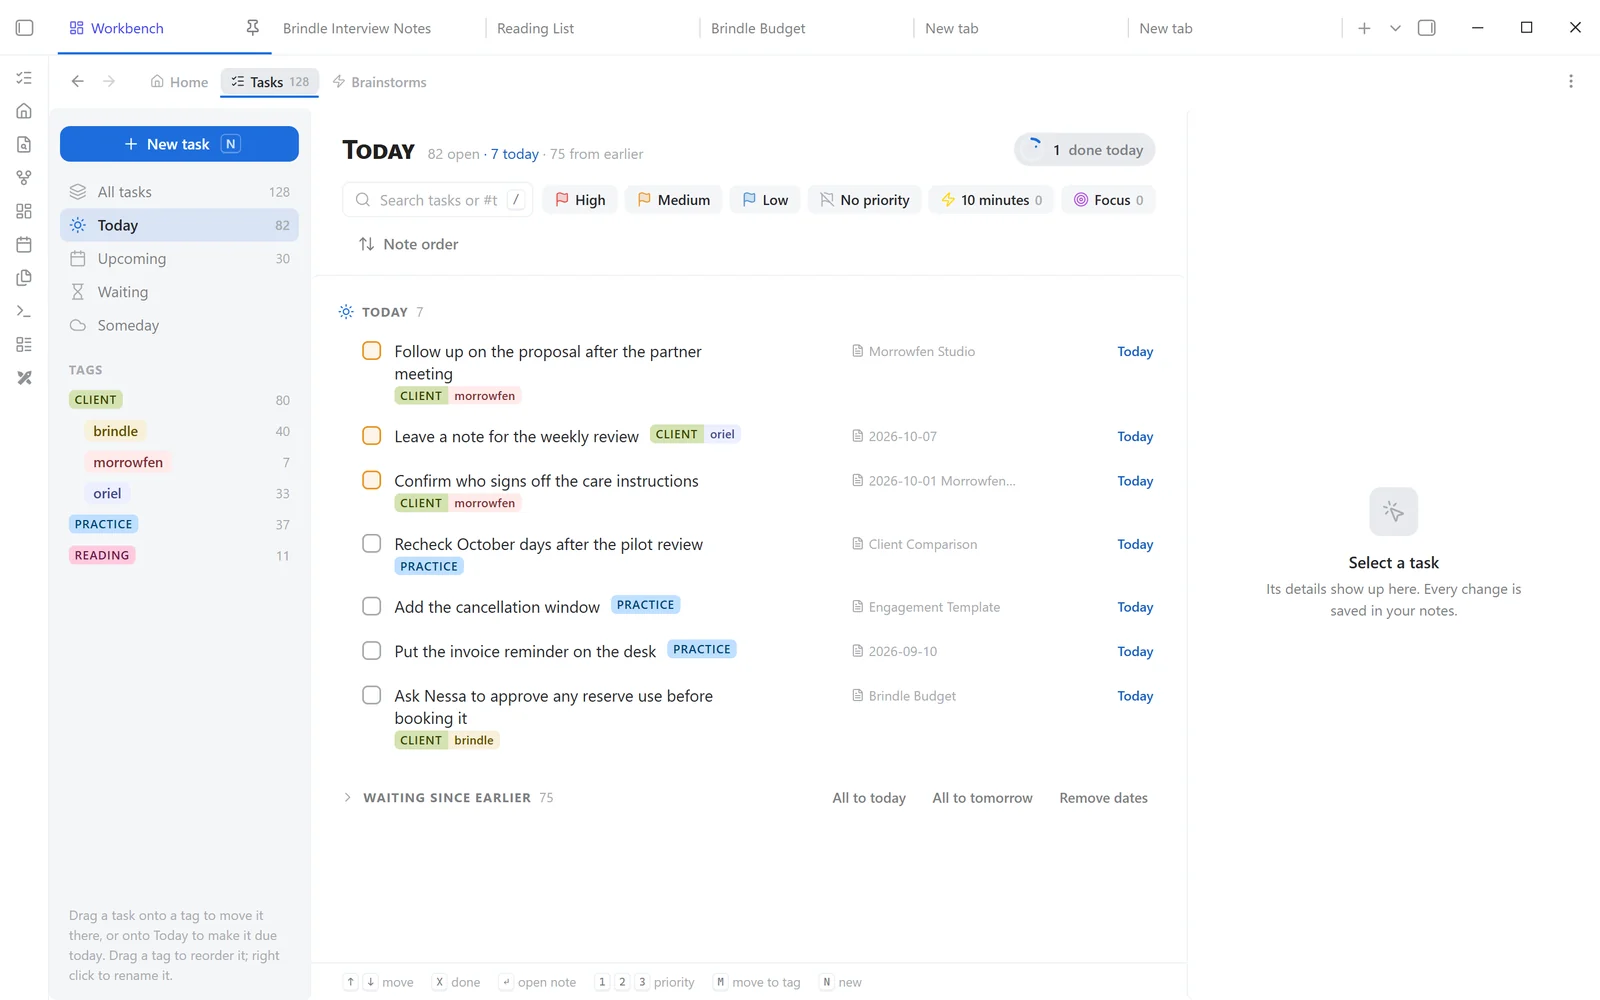Select All tasks in sidebar
The width and height of the screenshot is (1600, 1000).
pos(179,192)
